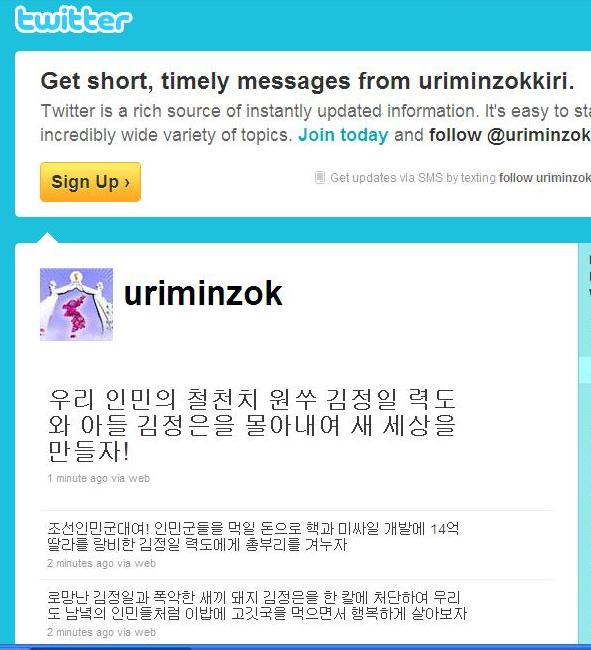Viewport: 591px width, 650px height.
Task: Click 'follow @uriminzok' bold text
Action: point(510,135)
